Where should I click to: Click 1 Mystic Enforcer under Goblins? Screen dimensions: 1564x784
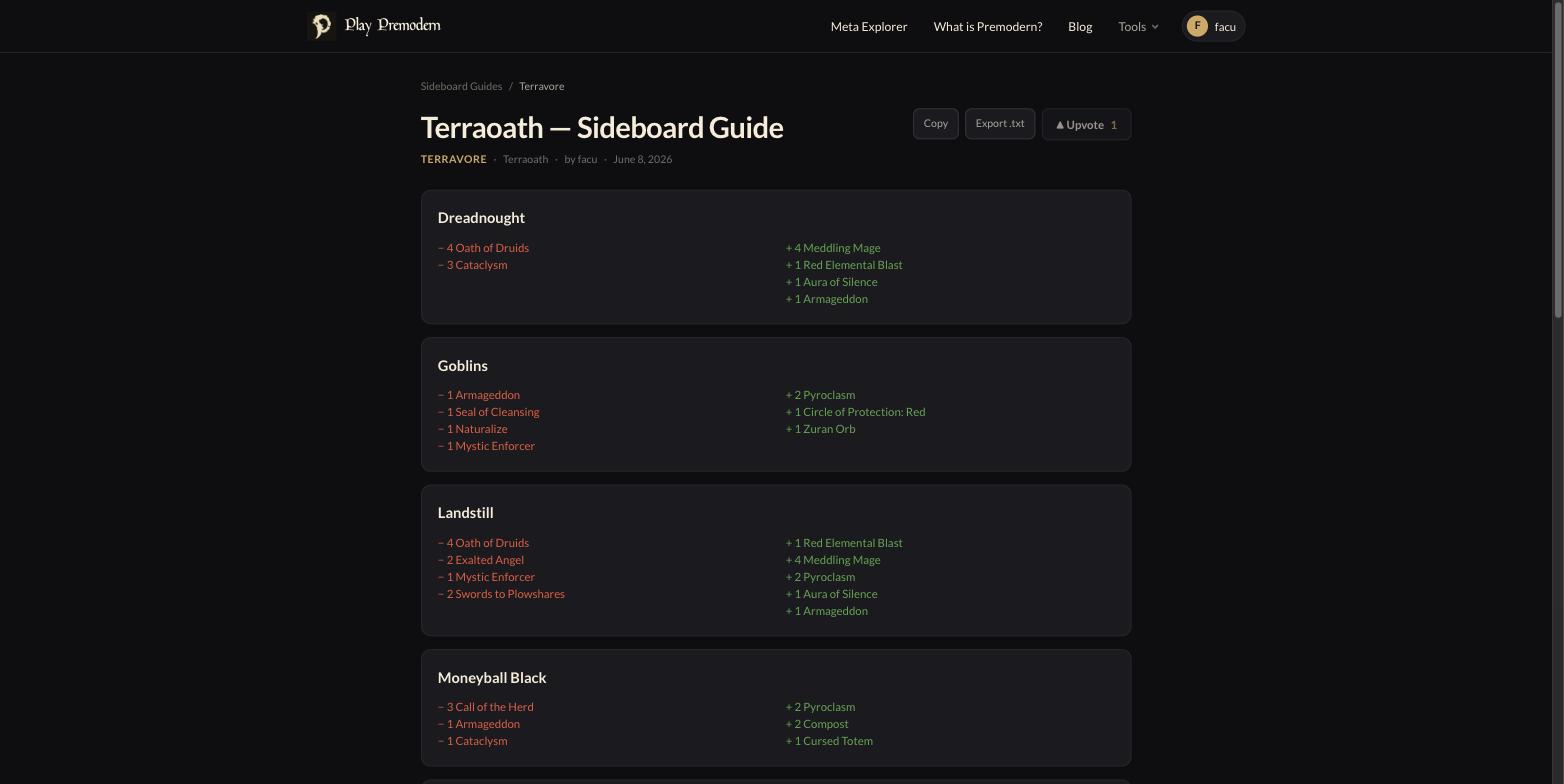[486, 446]
